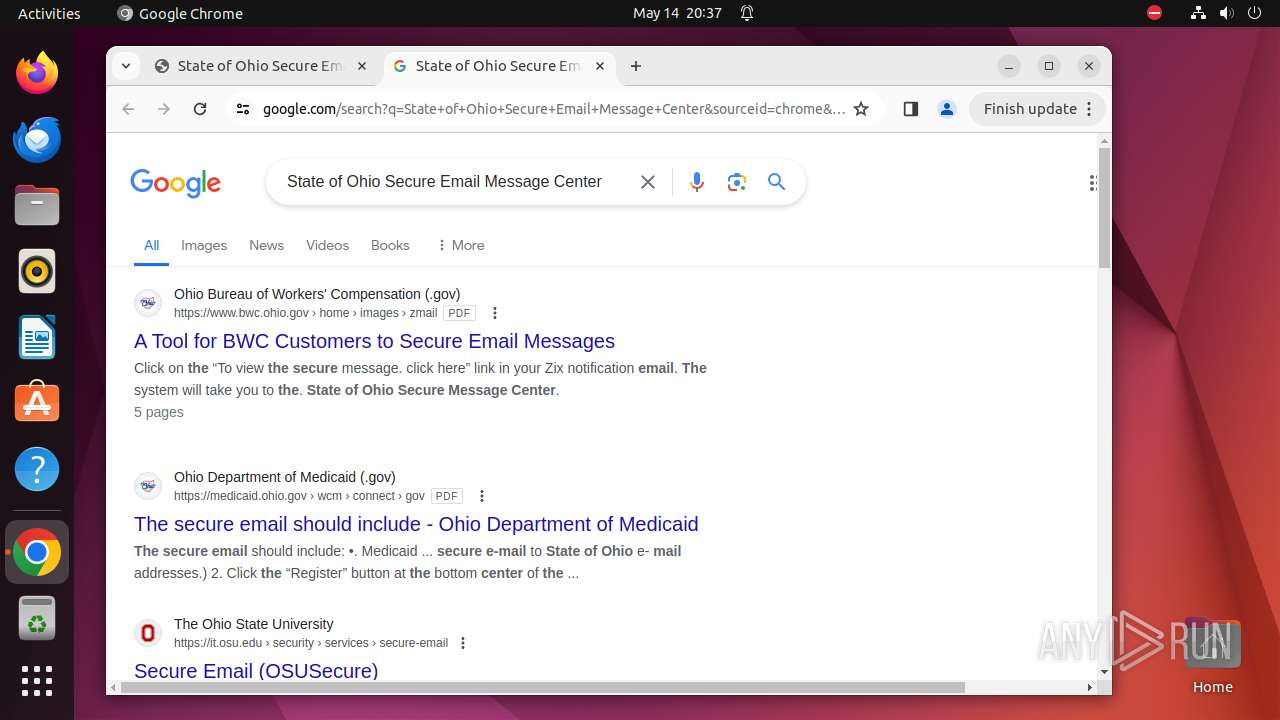Click the scroll-down arrow of page scrollbar
The width and height of the screenshot is (1280, 720).
click(x=1104, y=673)
